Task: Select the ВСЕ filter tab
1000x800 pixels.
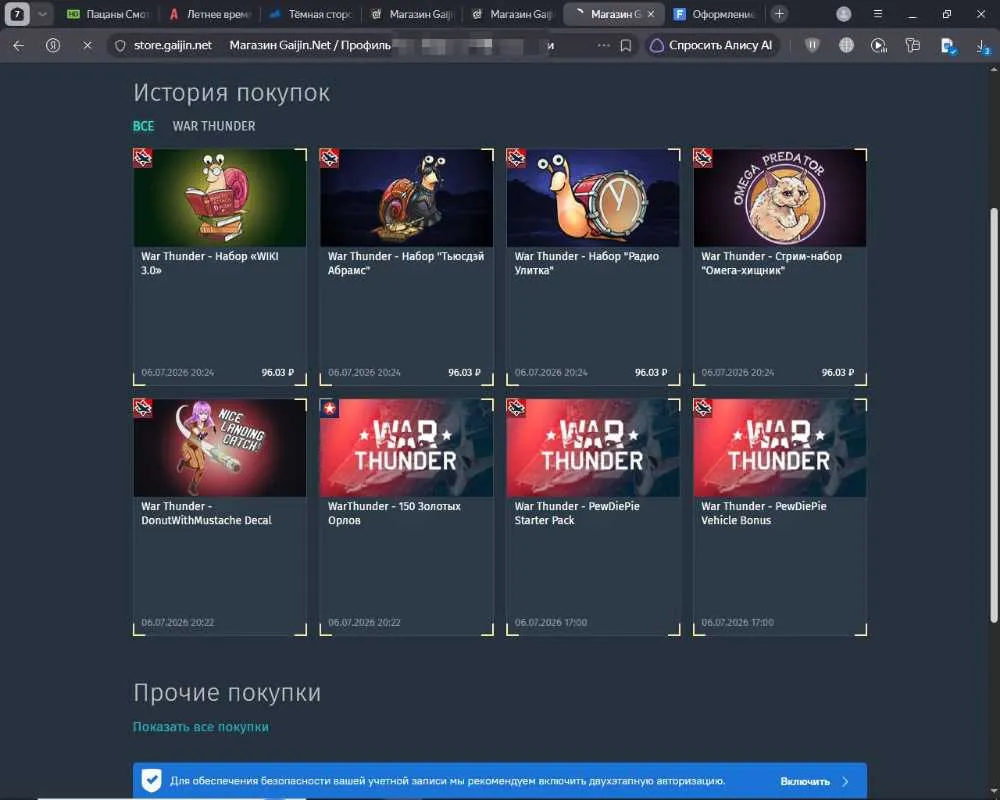Action: (143, 126)
